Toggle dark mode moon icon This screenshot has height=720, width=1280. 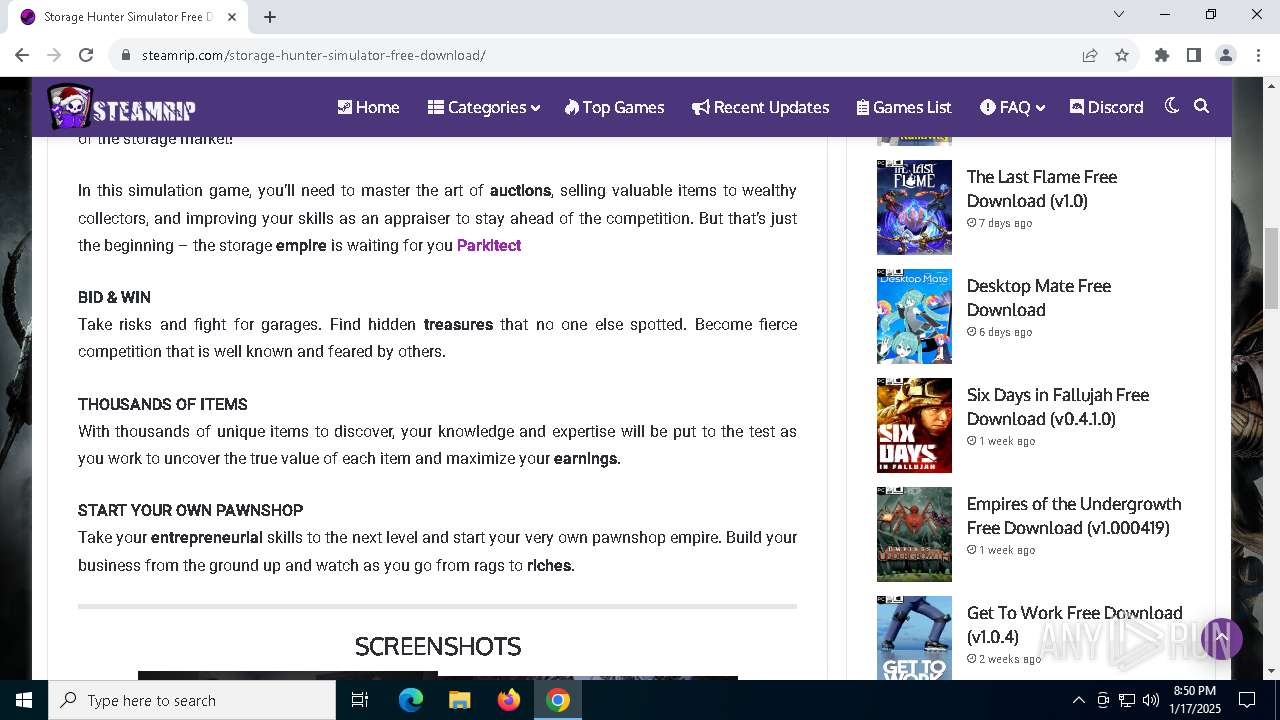point(1172,106)
